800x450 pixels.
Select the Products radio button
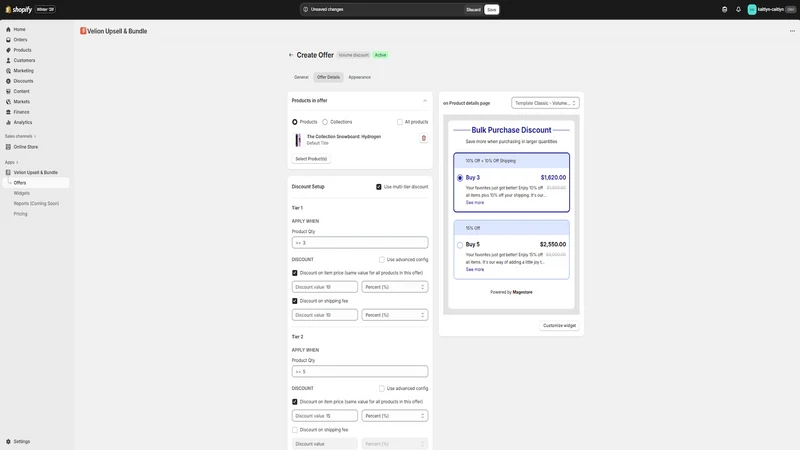(x=294, y=122)
